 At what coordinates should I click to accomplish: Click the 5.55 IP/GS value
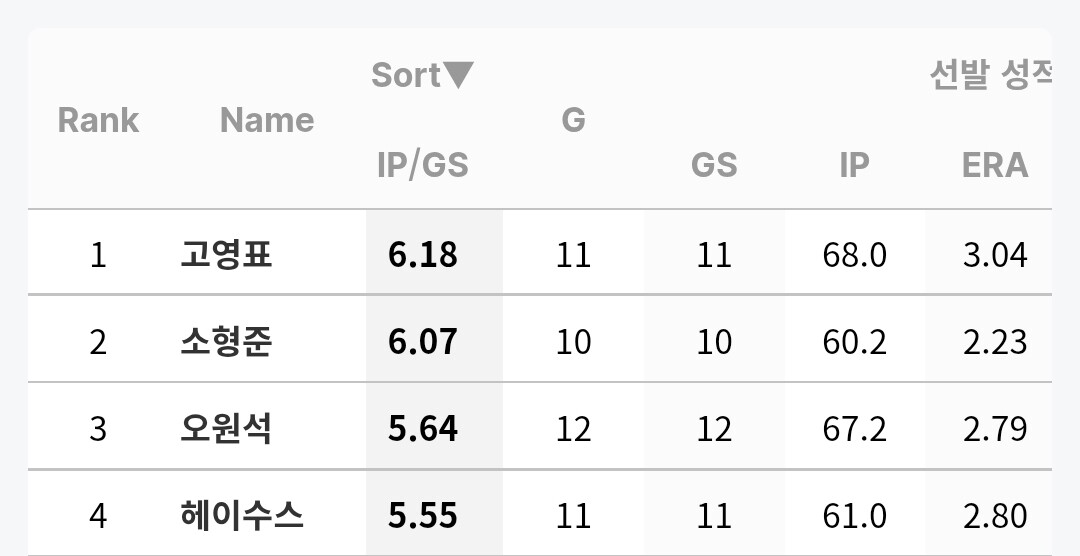coord(423,516)
